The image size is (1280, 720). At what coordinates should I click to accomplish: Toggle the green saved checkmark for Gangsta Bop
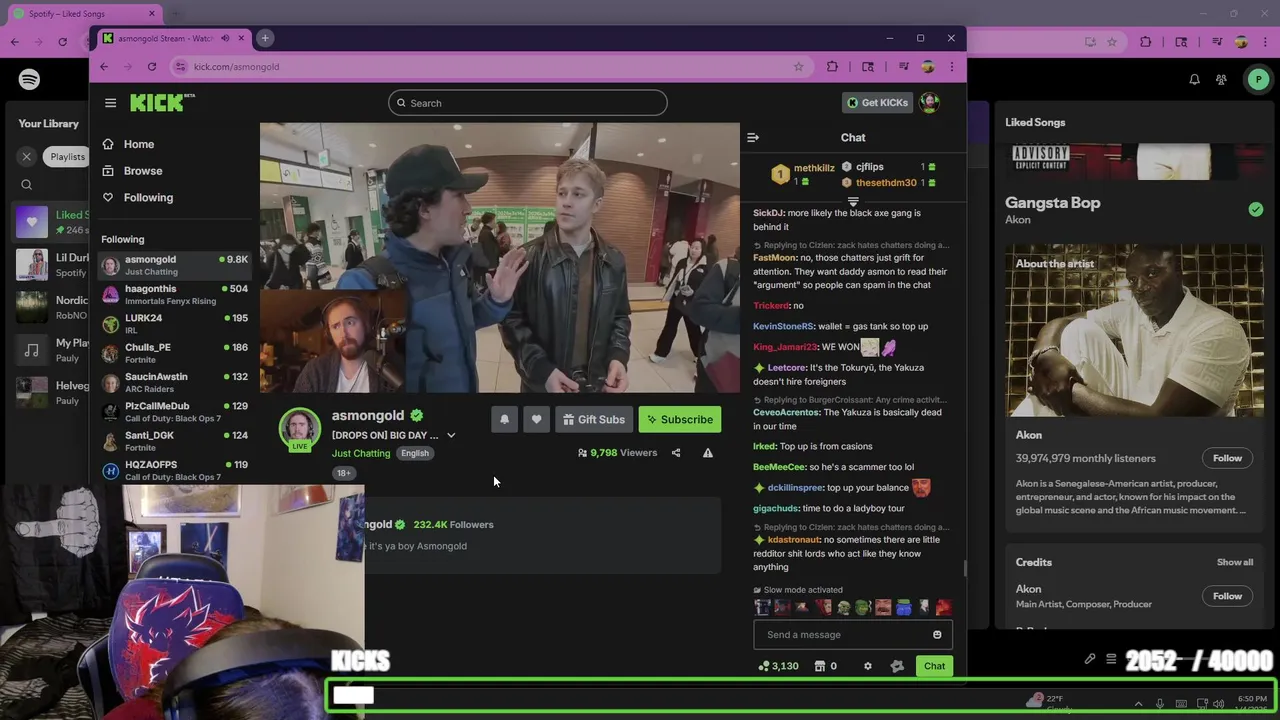tap(1256, 209)
